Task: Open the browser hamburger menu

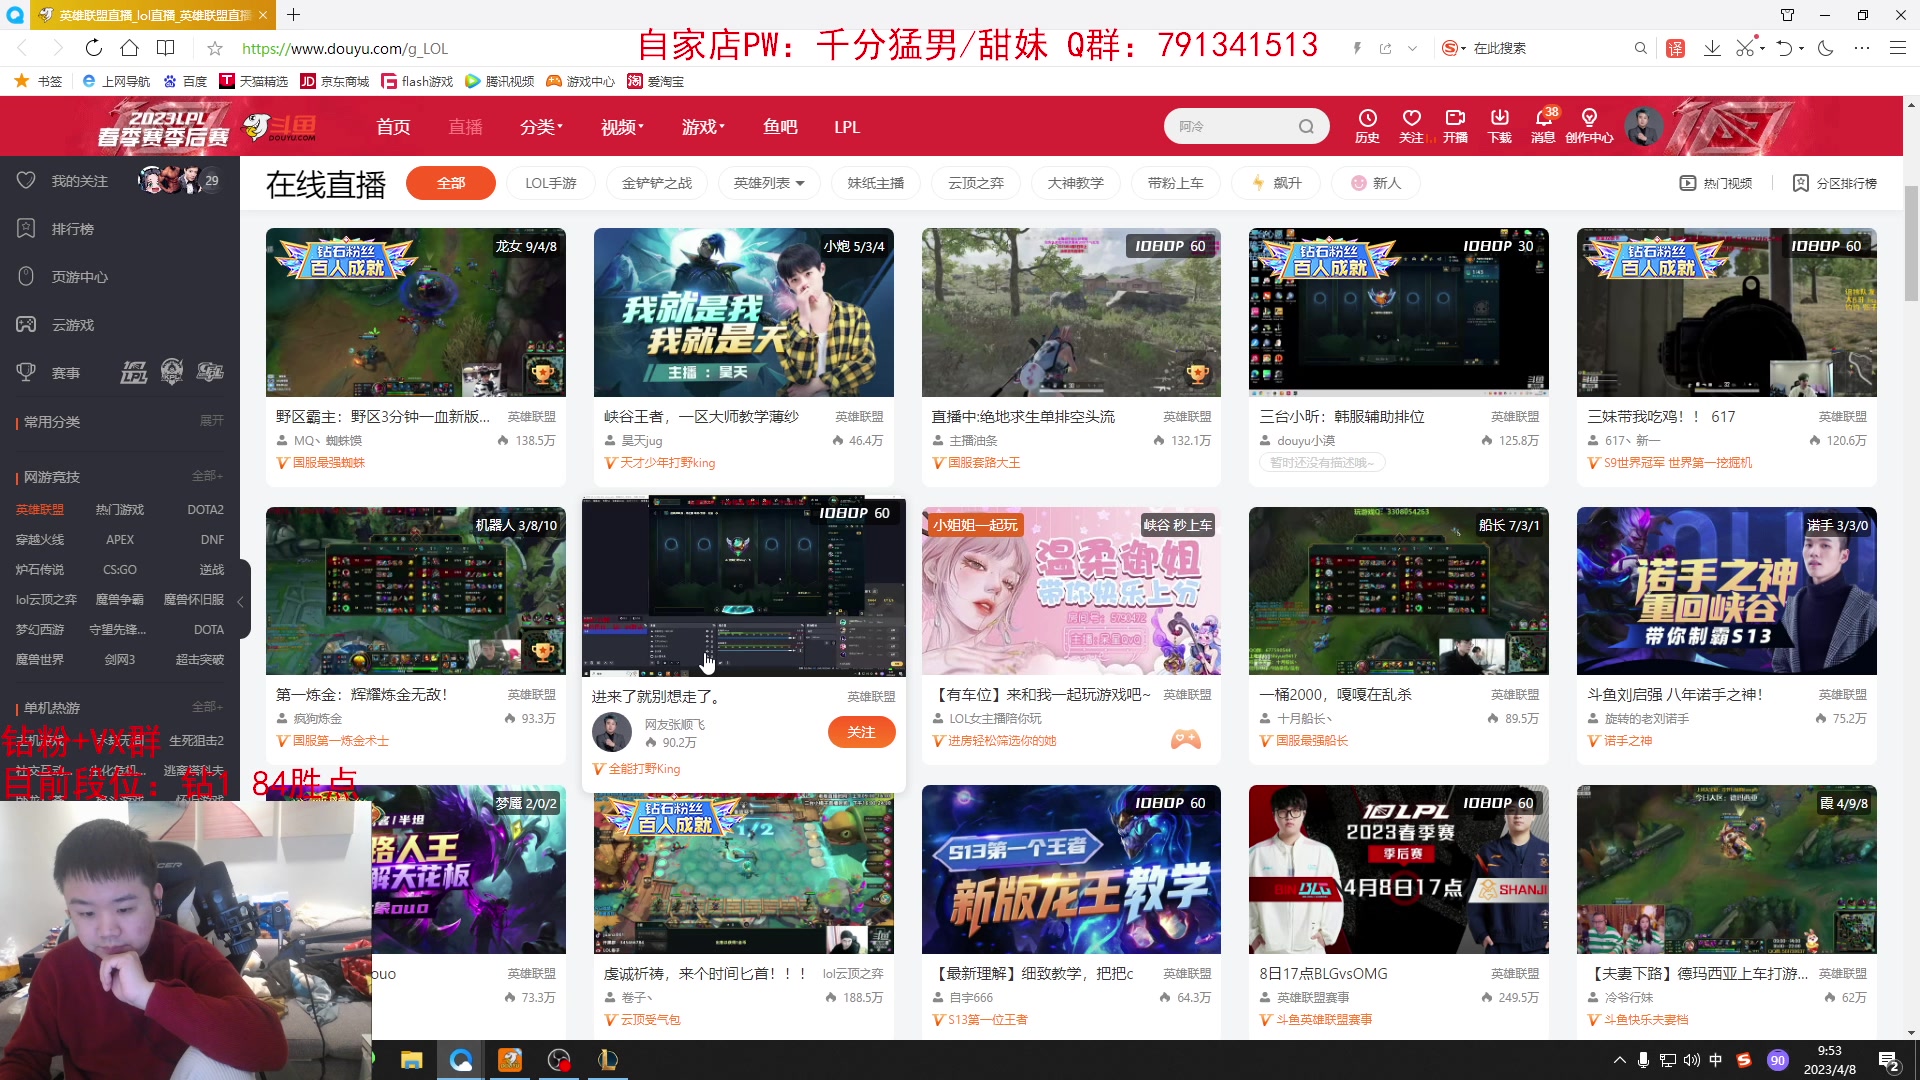Action: click(x=1897, y=48)
